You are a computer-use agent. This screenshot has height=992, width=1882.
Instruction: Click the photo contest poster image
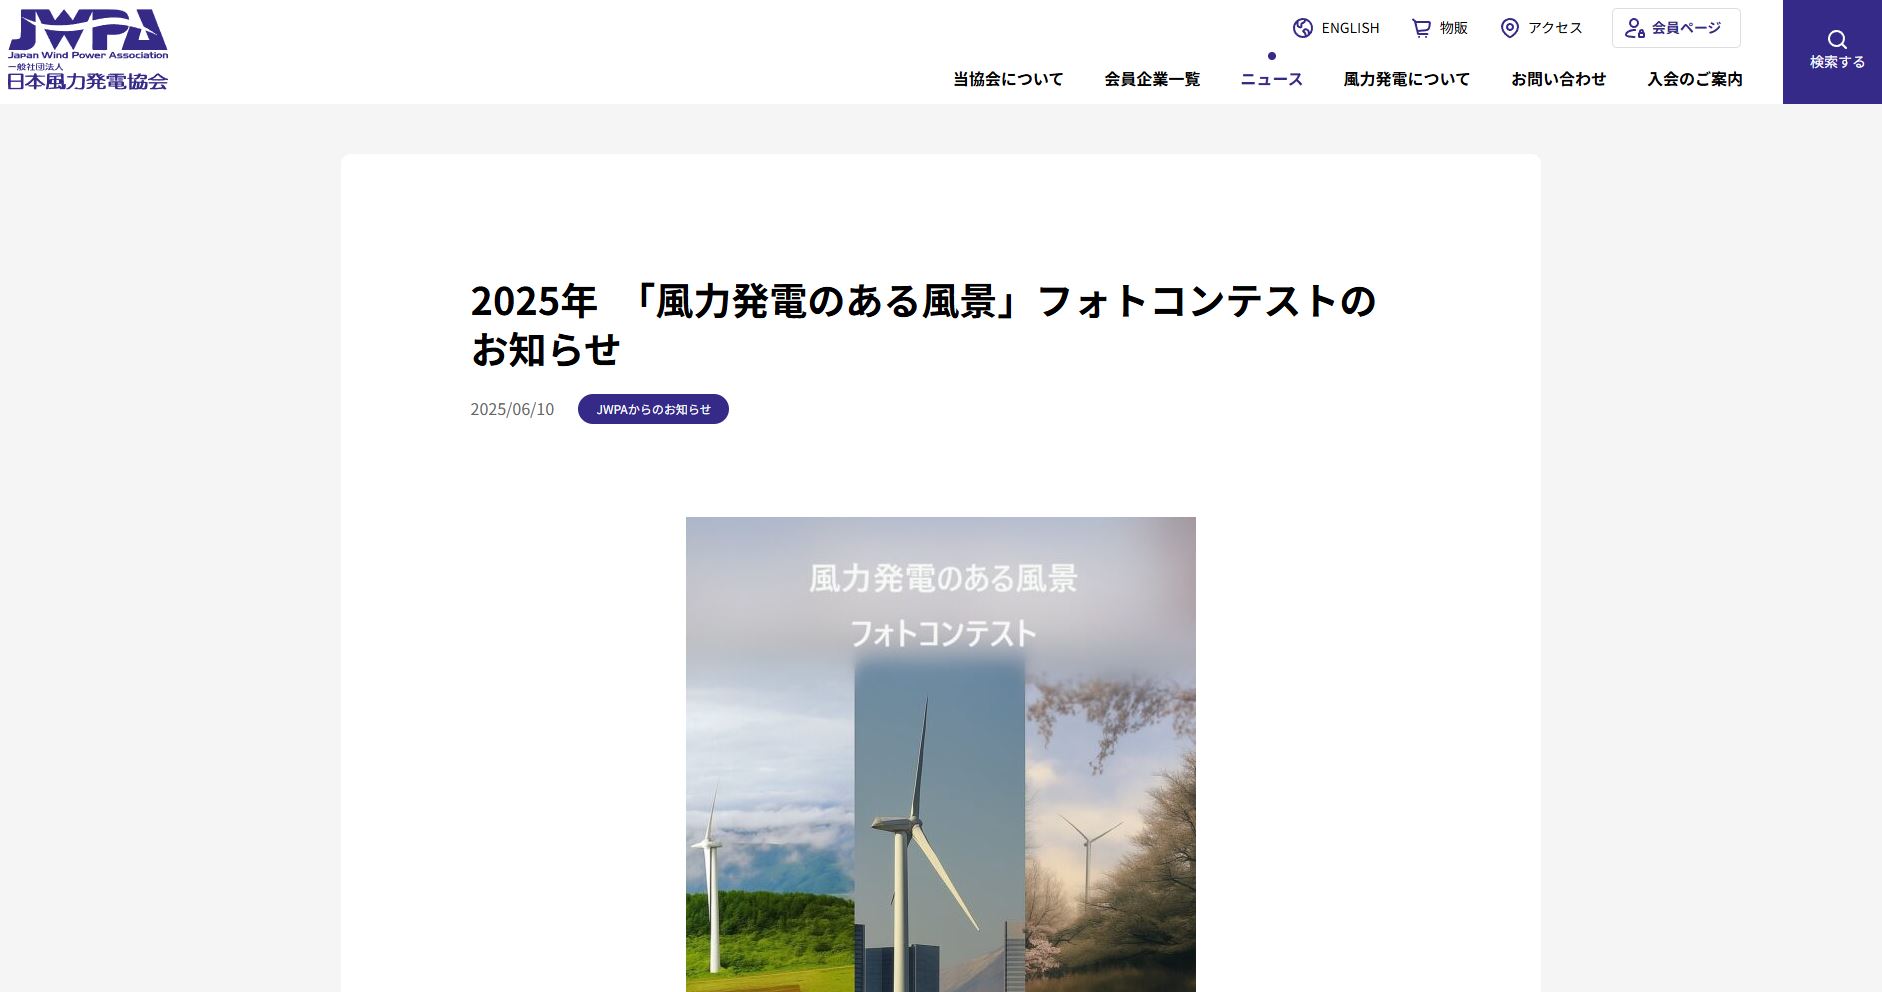tap(941, 754)
